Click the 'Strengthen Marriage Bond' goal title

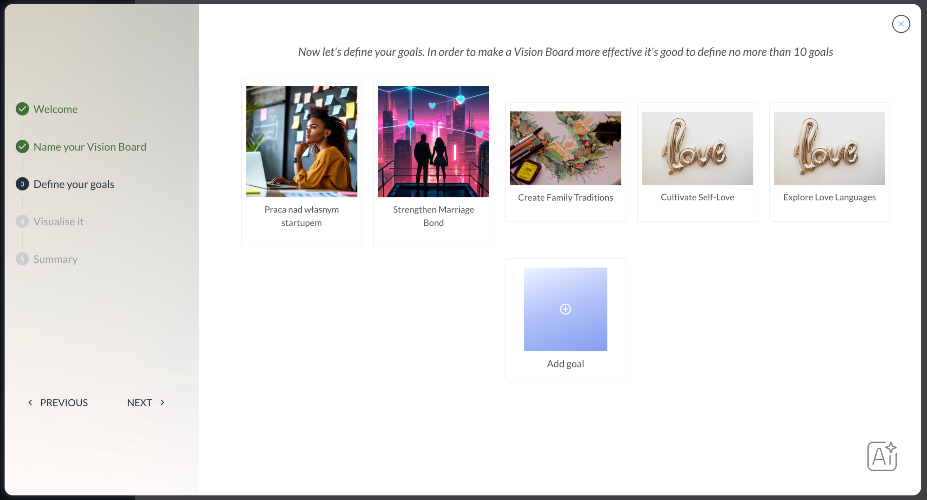click(433, 216)
